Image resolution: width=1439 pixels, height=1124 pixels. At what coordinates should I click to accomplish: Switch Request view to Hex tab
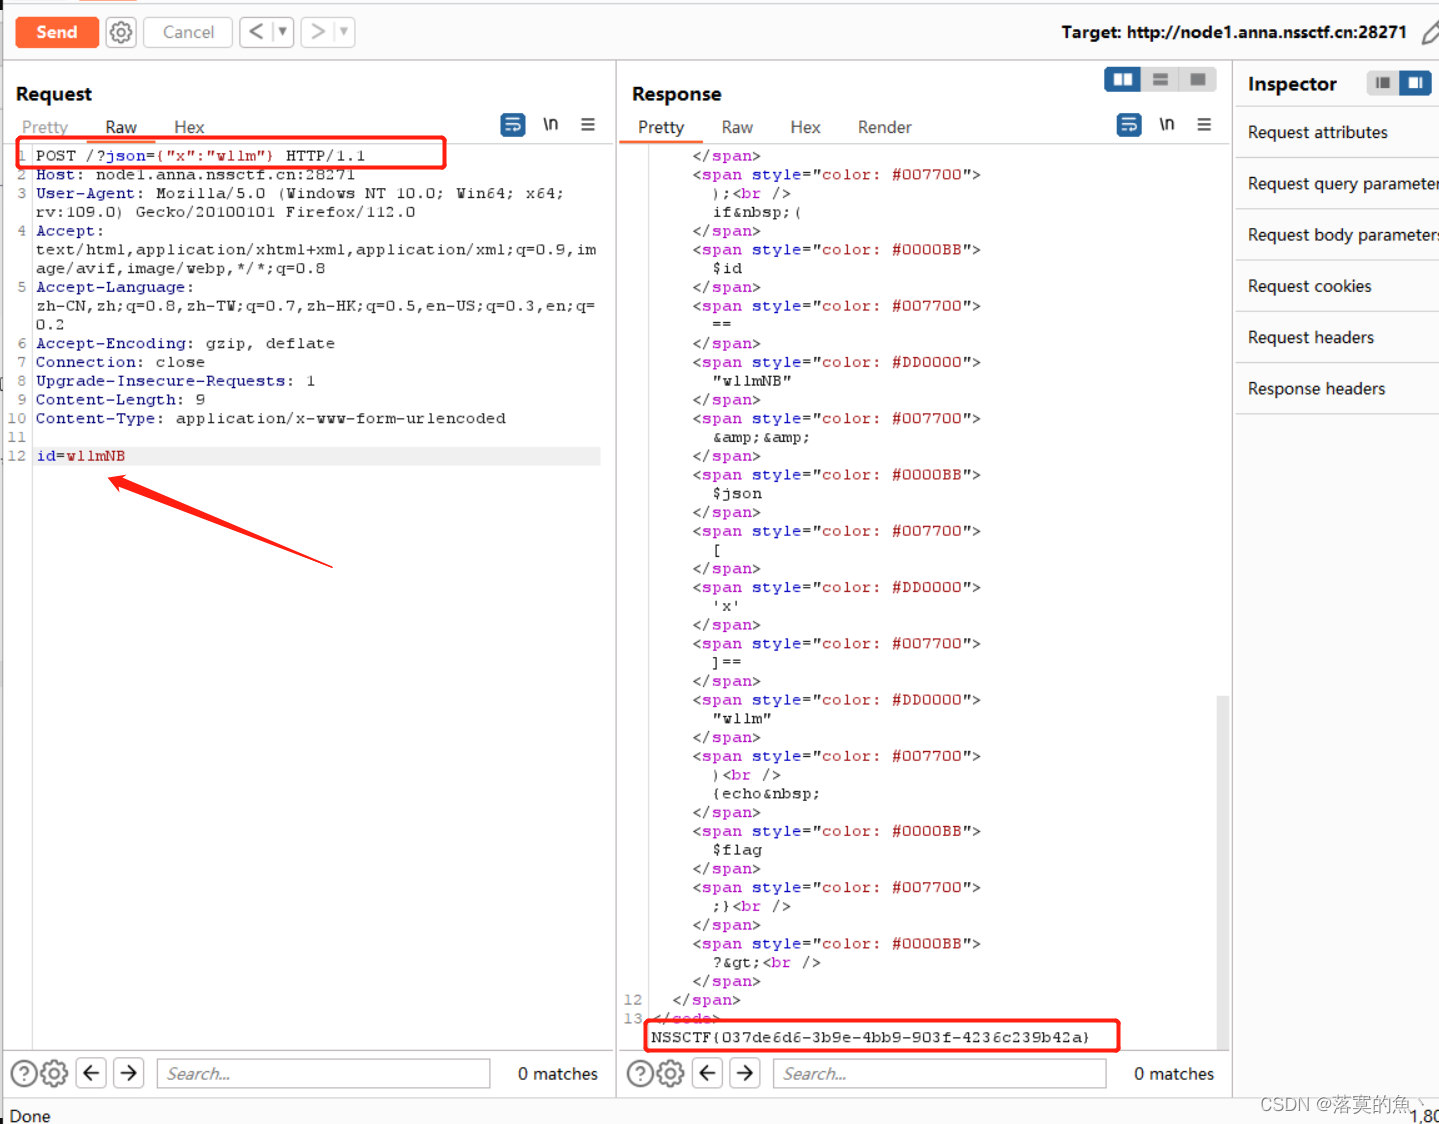pos(189,127)
